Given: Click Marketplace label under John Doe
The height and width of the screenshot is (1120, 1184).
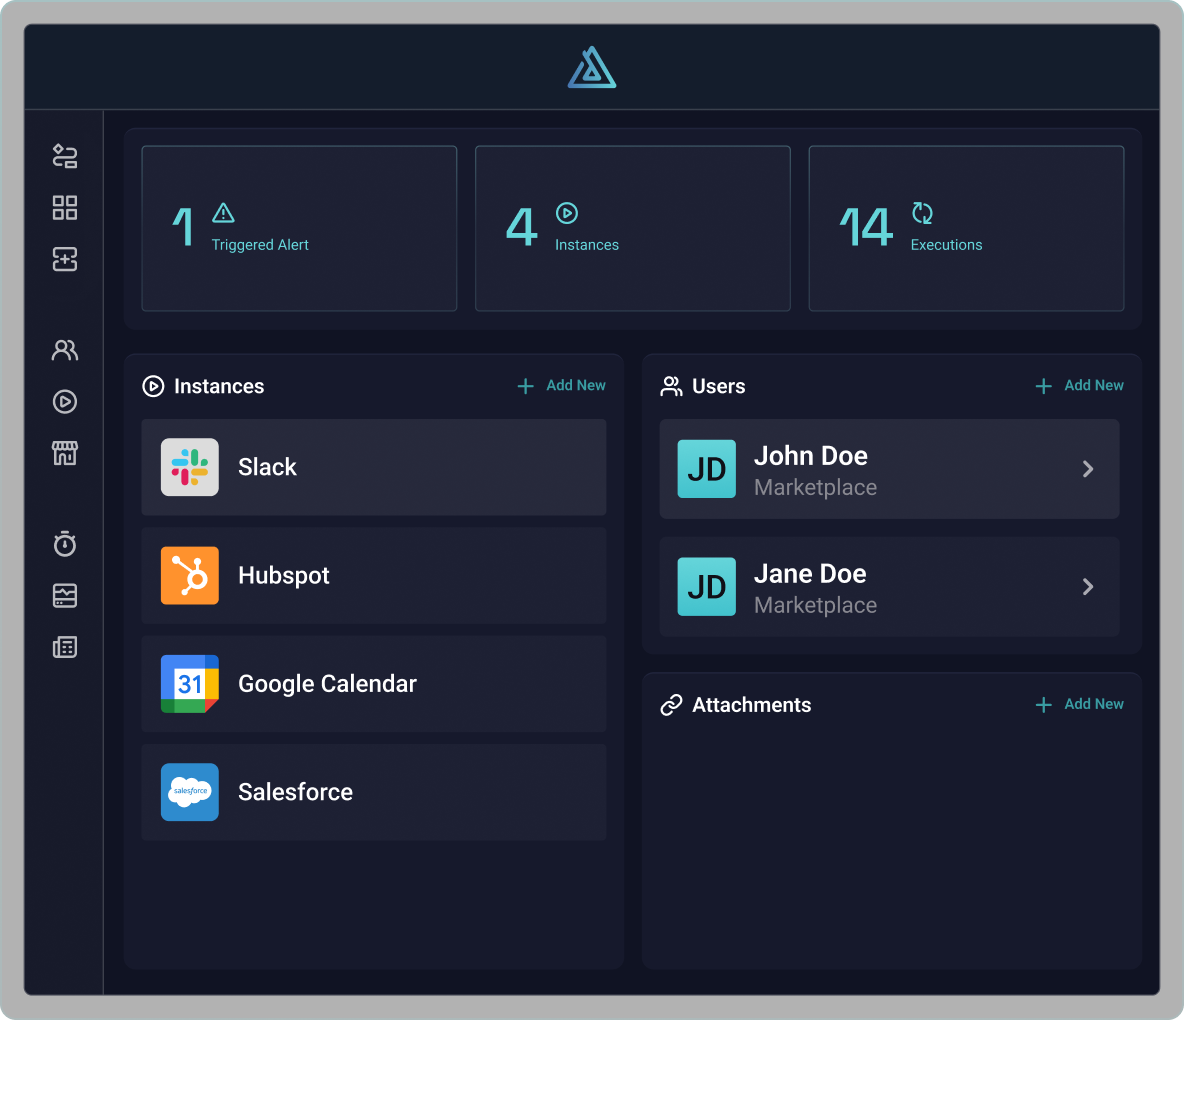Looking at the screenshot, I should click(816, 487).
